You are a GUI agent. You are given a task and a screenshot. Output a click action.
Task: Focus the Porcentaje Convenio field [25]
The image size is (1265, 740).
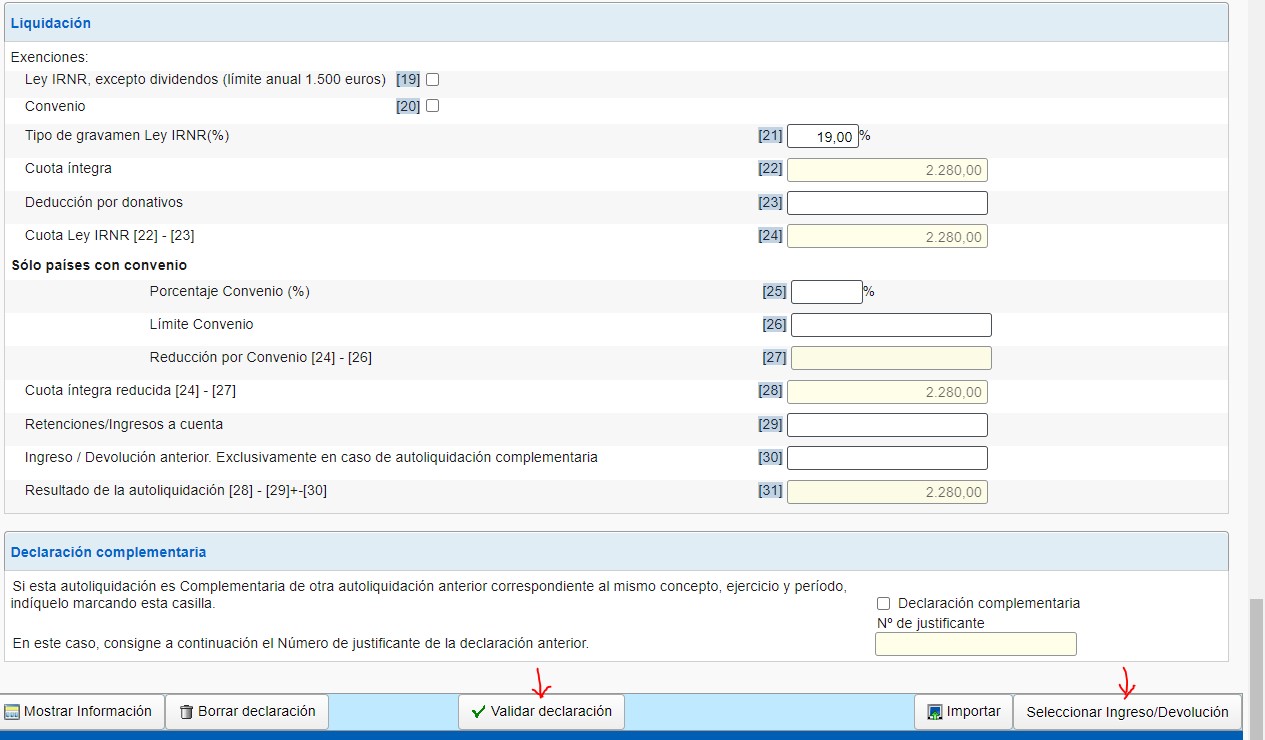pos(826,292)
